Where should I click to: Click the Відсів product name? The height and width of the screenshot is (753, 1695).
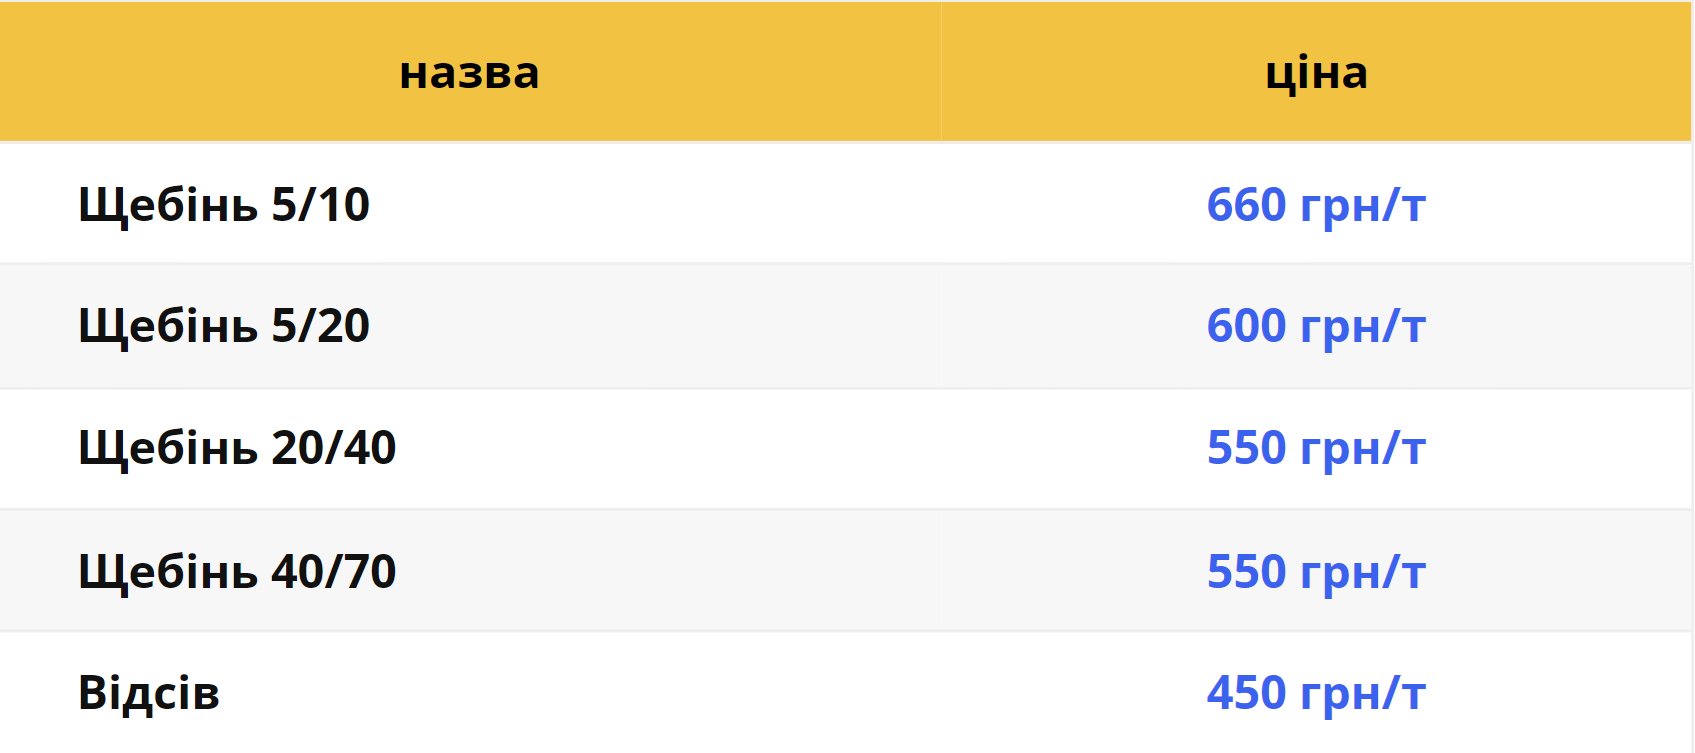point(149,693)
